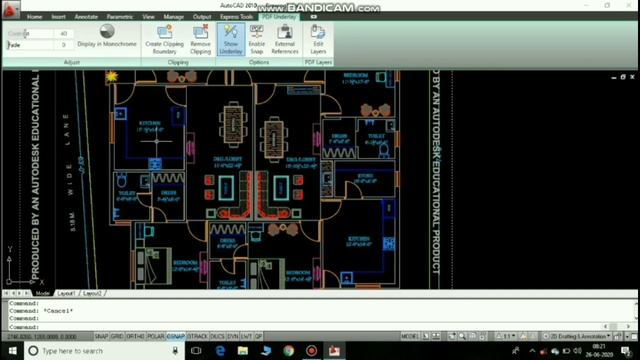Open External References palette
Image resolution: width=640 pixels, height=360 pixels.
tap(285, 39)
